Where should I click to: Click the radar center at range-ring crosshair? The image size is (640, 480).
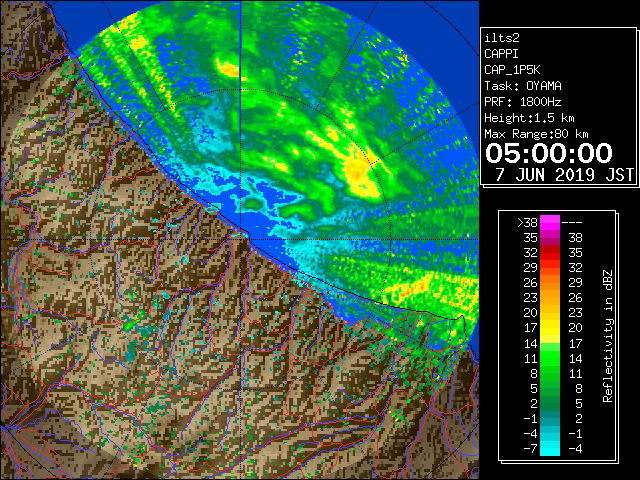(241, 239)
